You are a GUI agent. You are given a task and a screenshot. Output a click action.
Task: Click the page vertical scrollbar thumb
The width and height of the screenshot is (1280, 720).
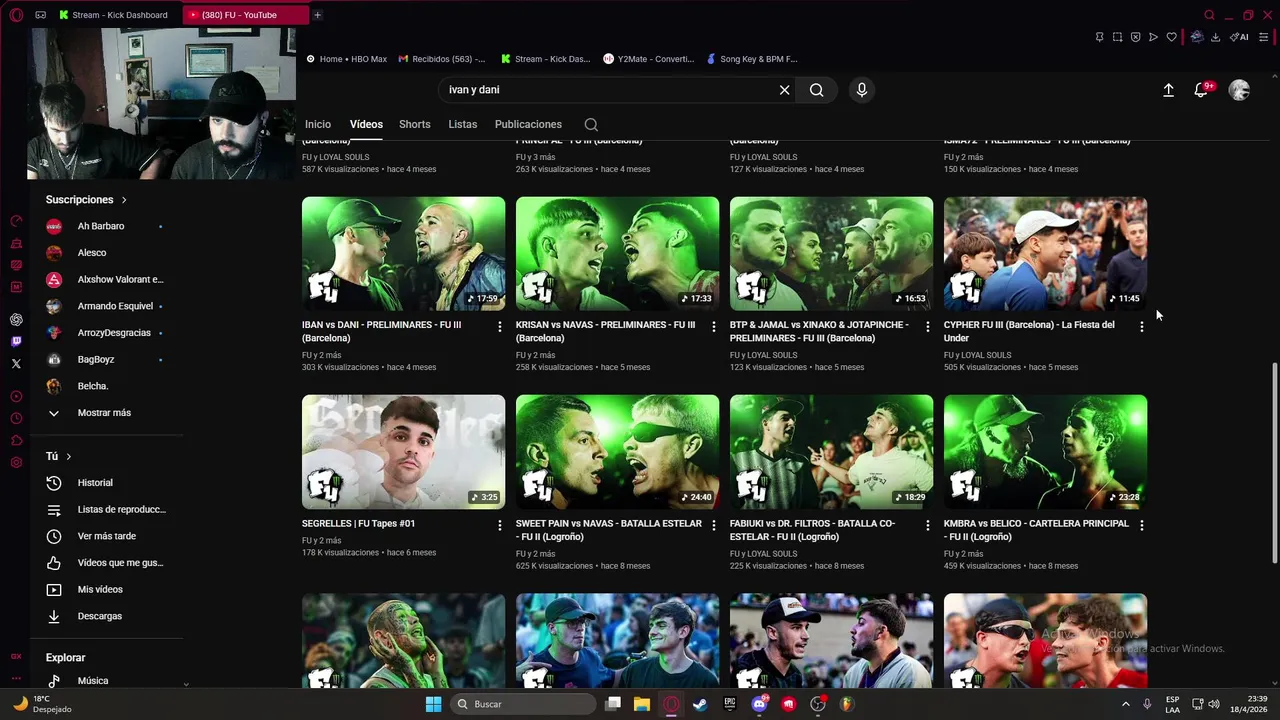[x=1274, y=462]
